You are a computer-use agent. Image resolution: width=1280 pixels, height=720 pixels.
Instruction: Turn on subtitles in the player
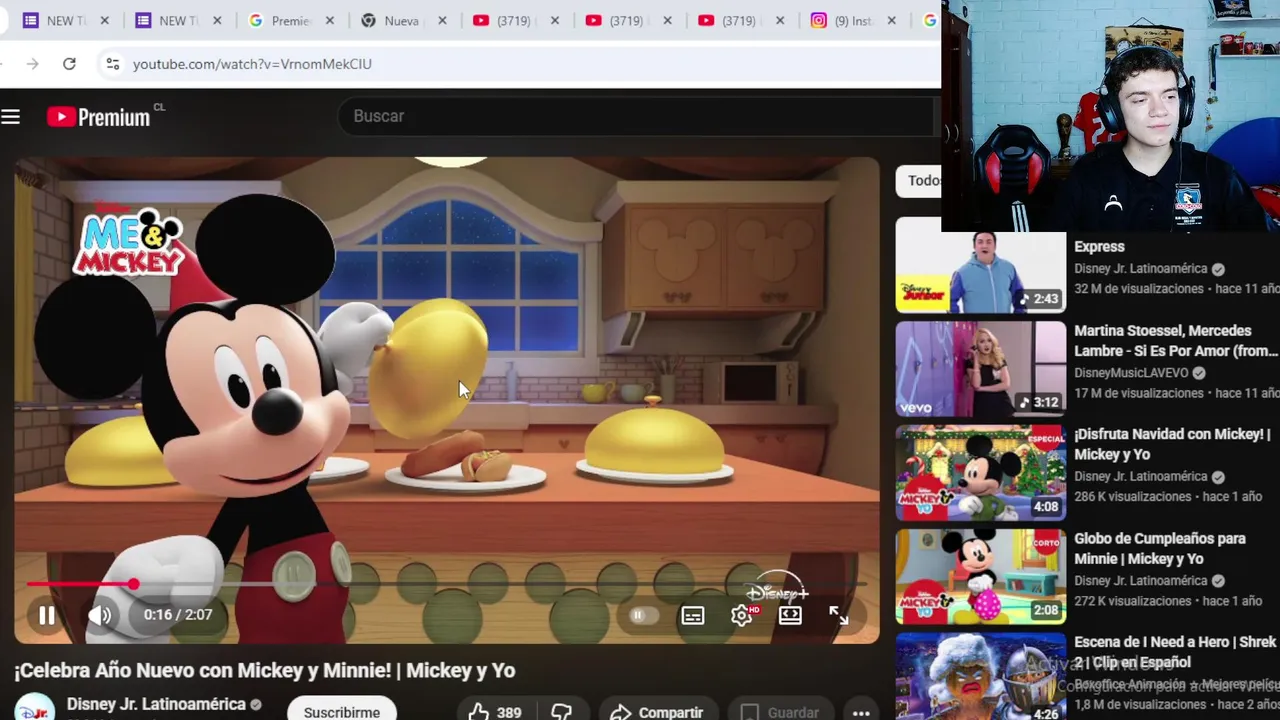tap(693, 615)
